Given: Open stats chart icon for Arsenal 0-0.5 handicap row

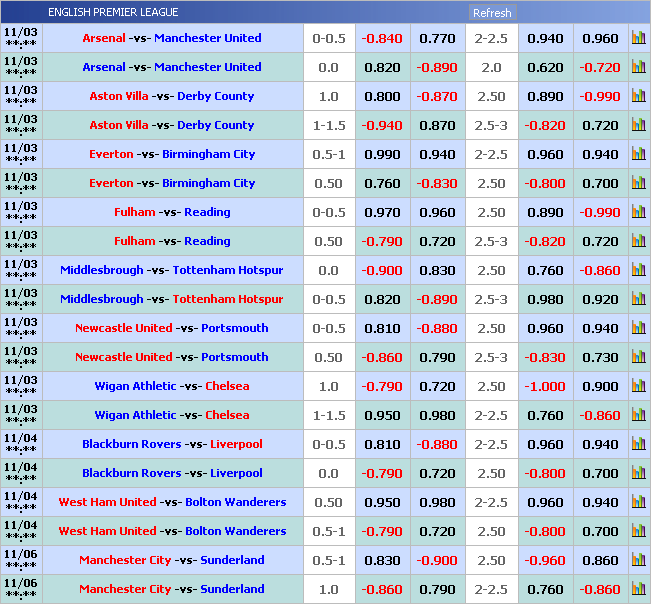Looking at the screenshot, I should click(x=638, y=39).
